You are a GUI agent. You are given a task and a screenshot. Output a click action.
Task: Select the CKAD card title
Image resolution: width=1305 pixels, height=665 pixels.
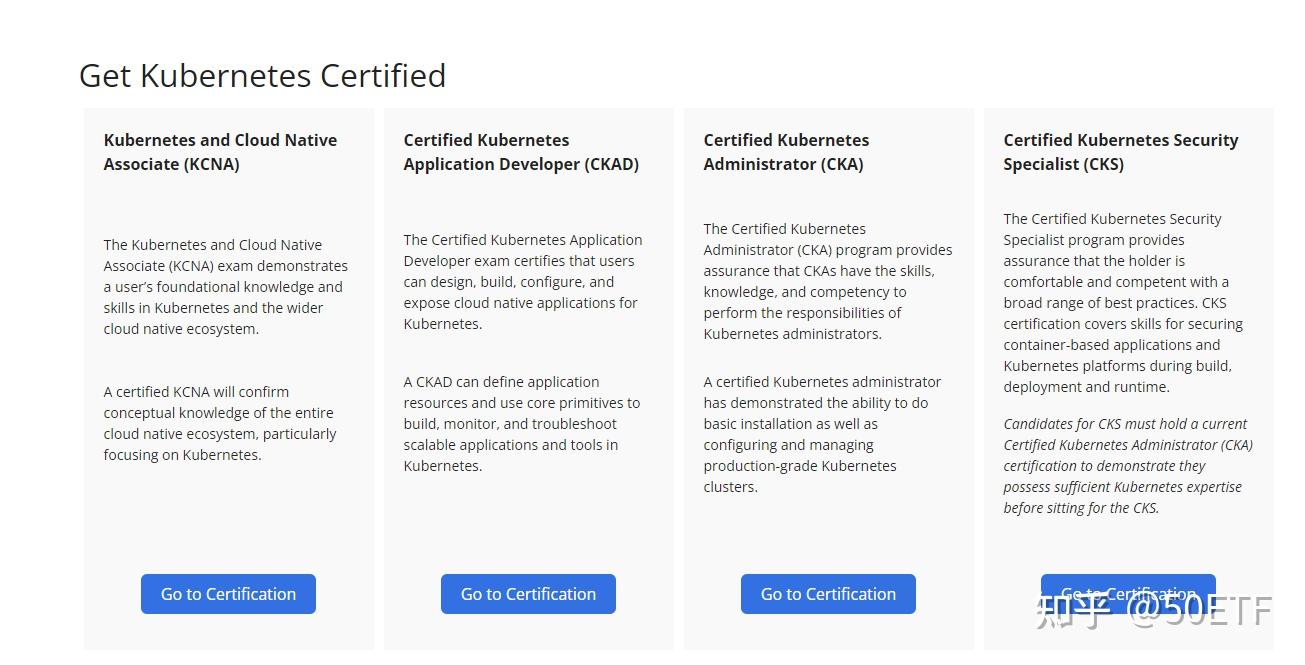click(521, 152)
